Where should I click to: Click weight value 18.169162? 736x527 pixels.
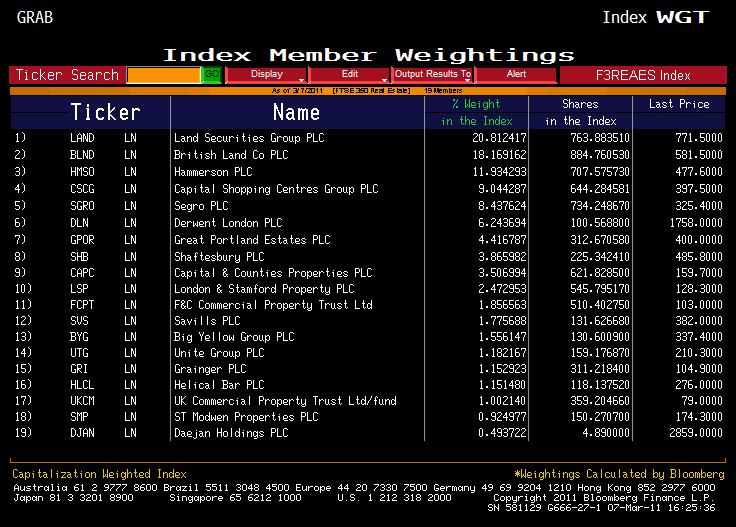499,155
